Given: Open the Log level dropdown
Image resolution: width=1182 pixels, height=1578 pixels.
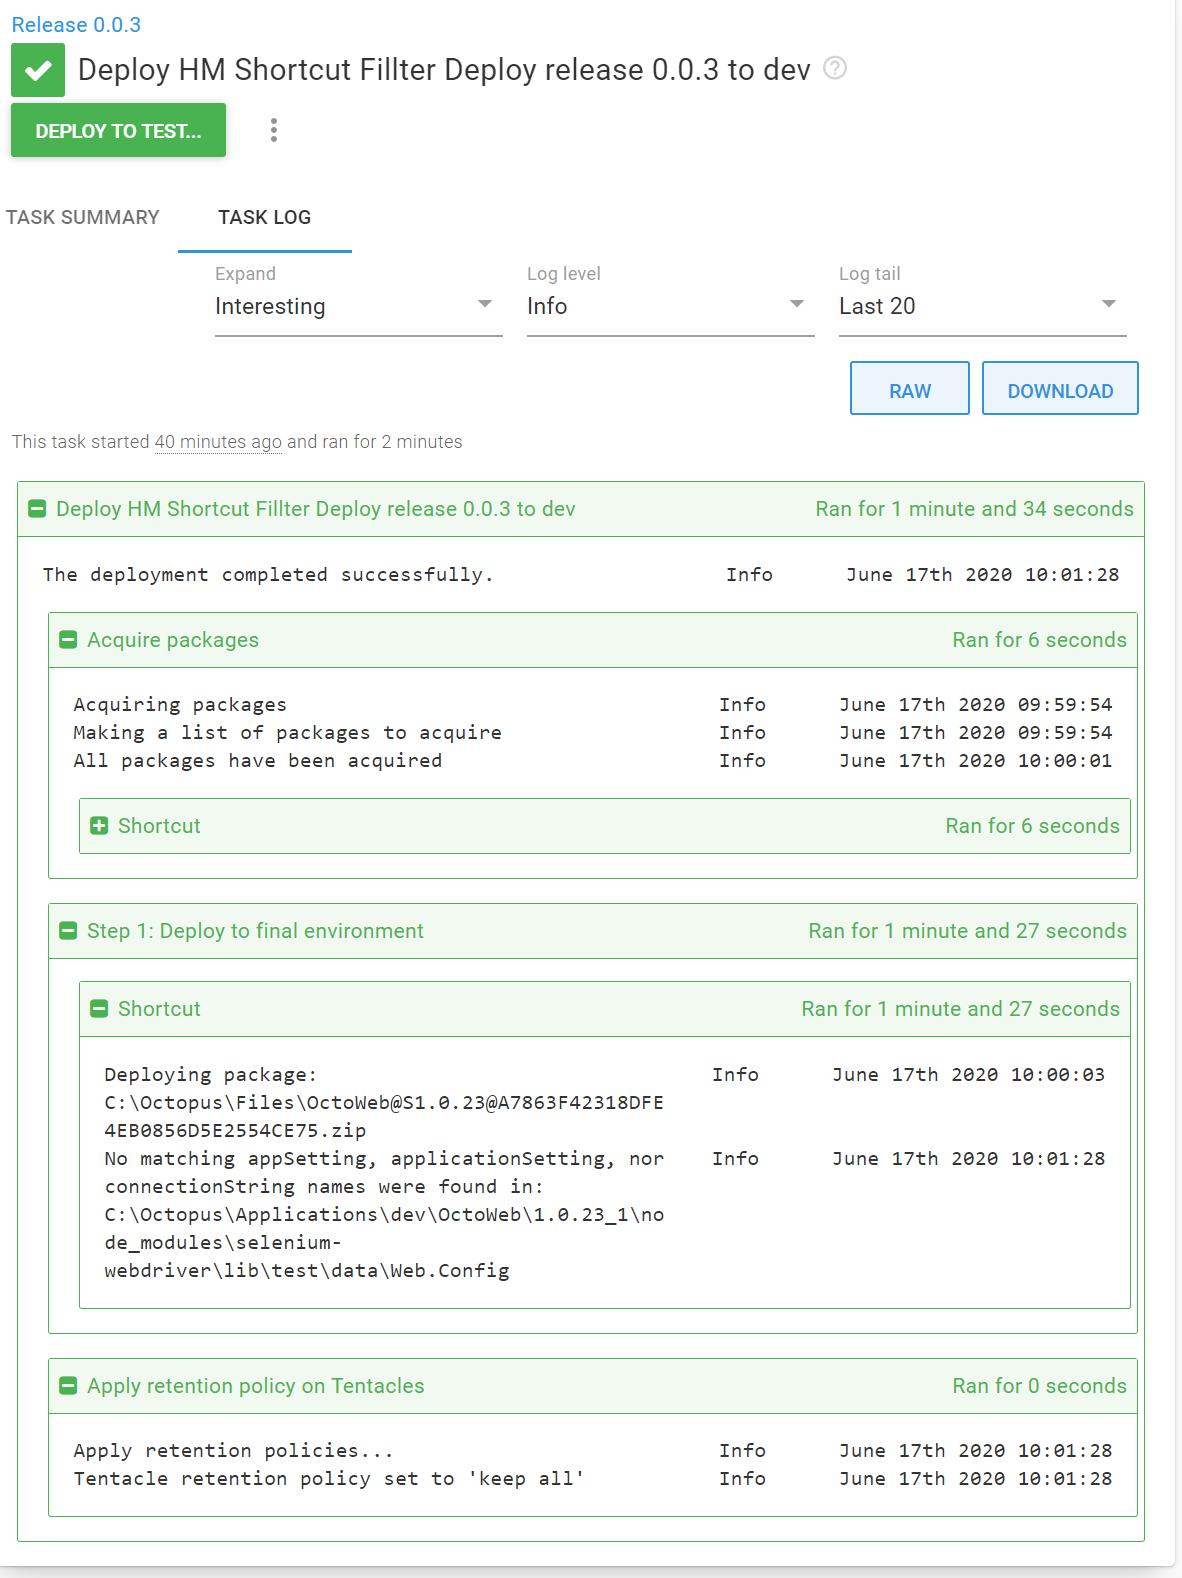Looking at the screenshot, I should (669, 306).
